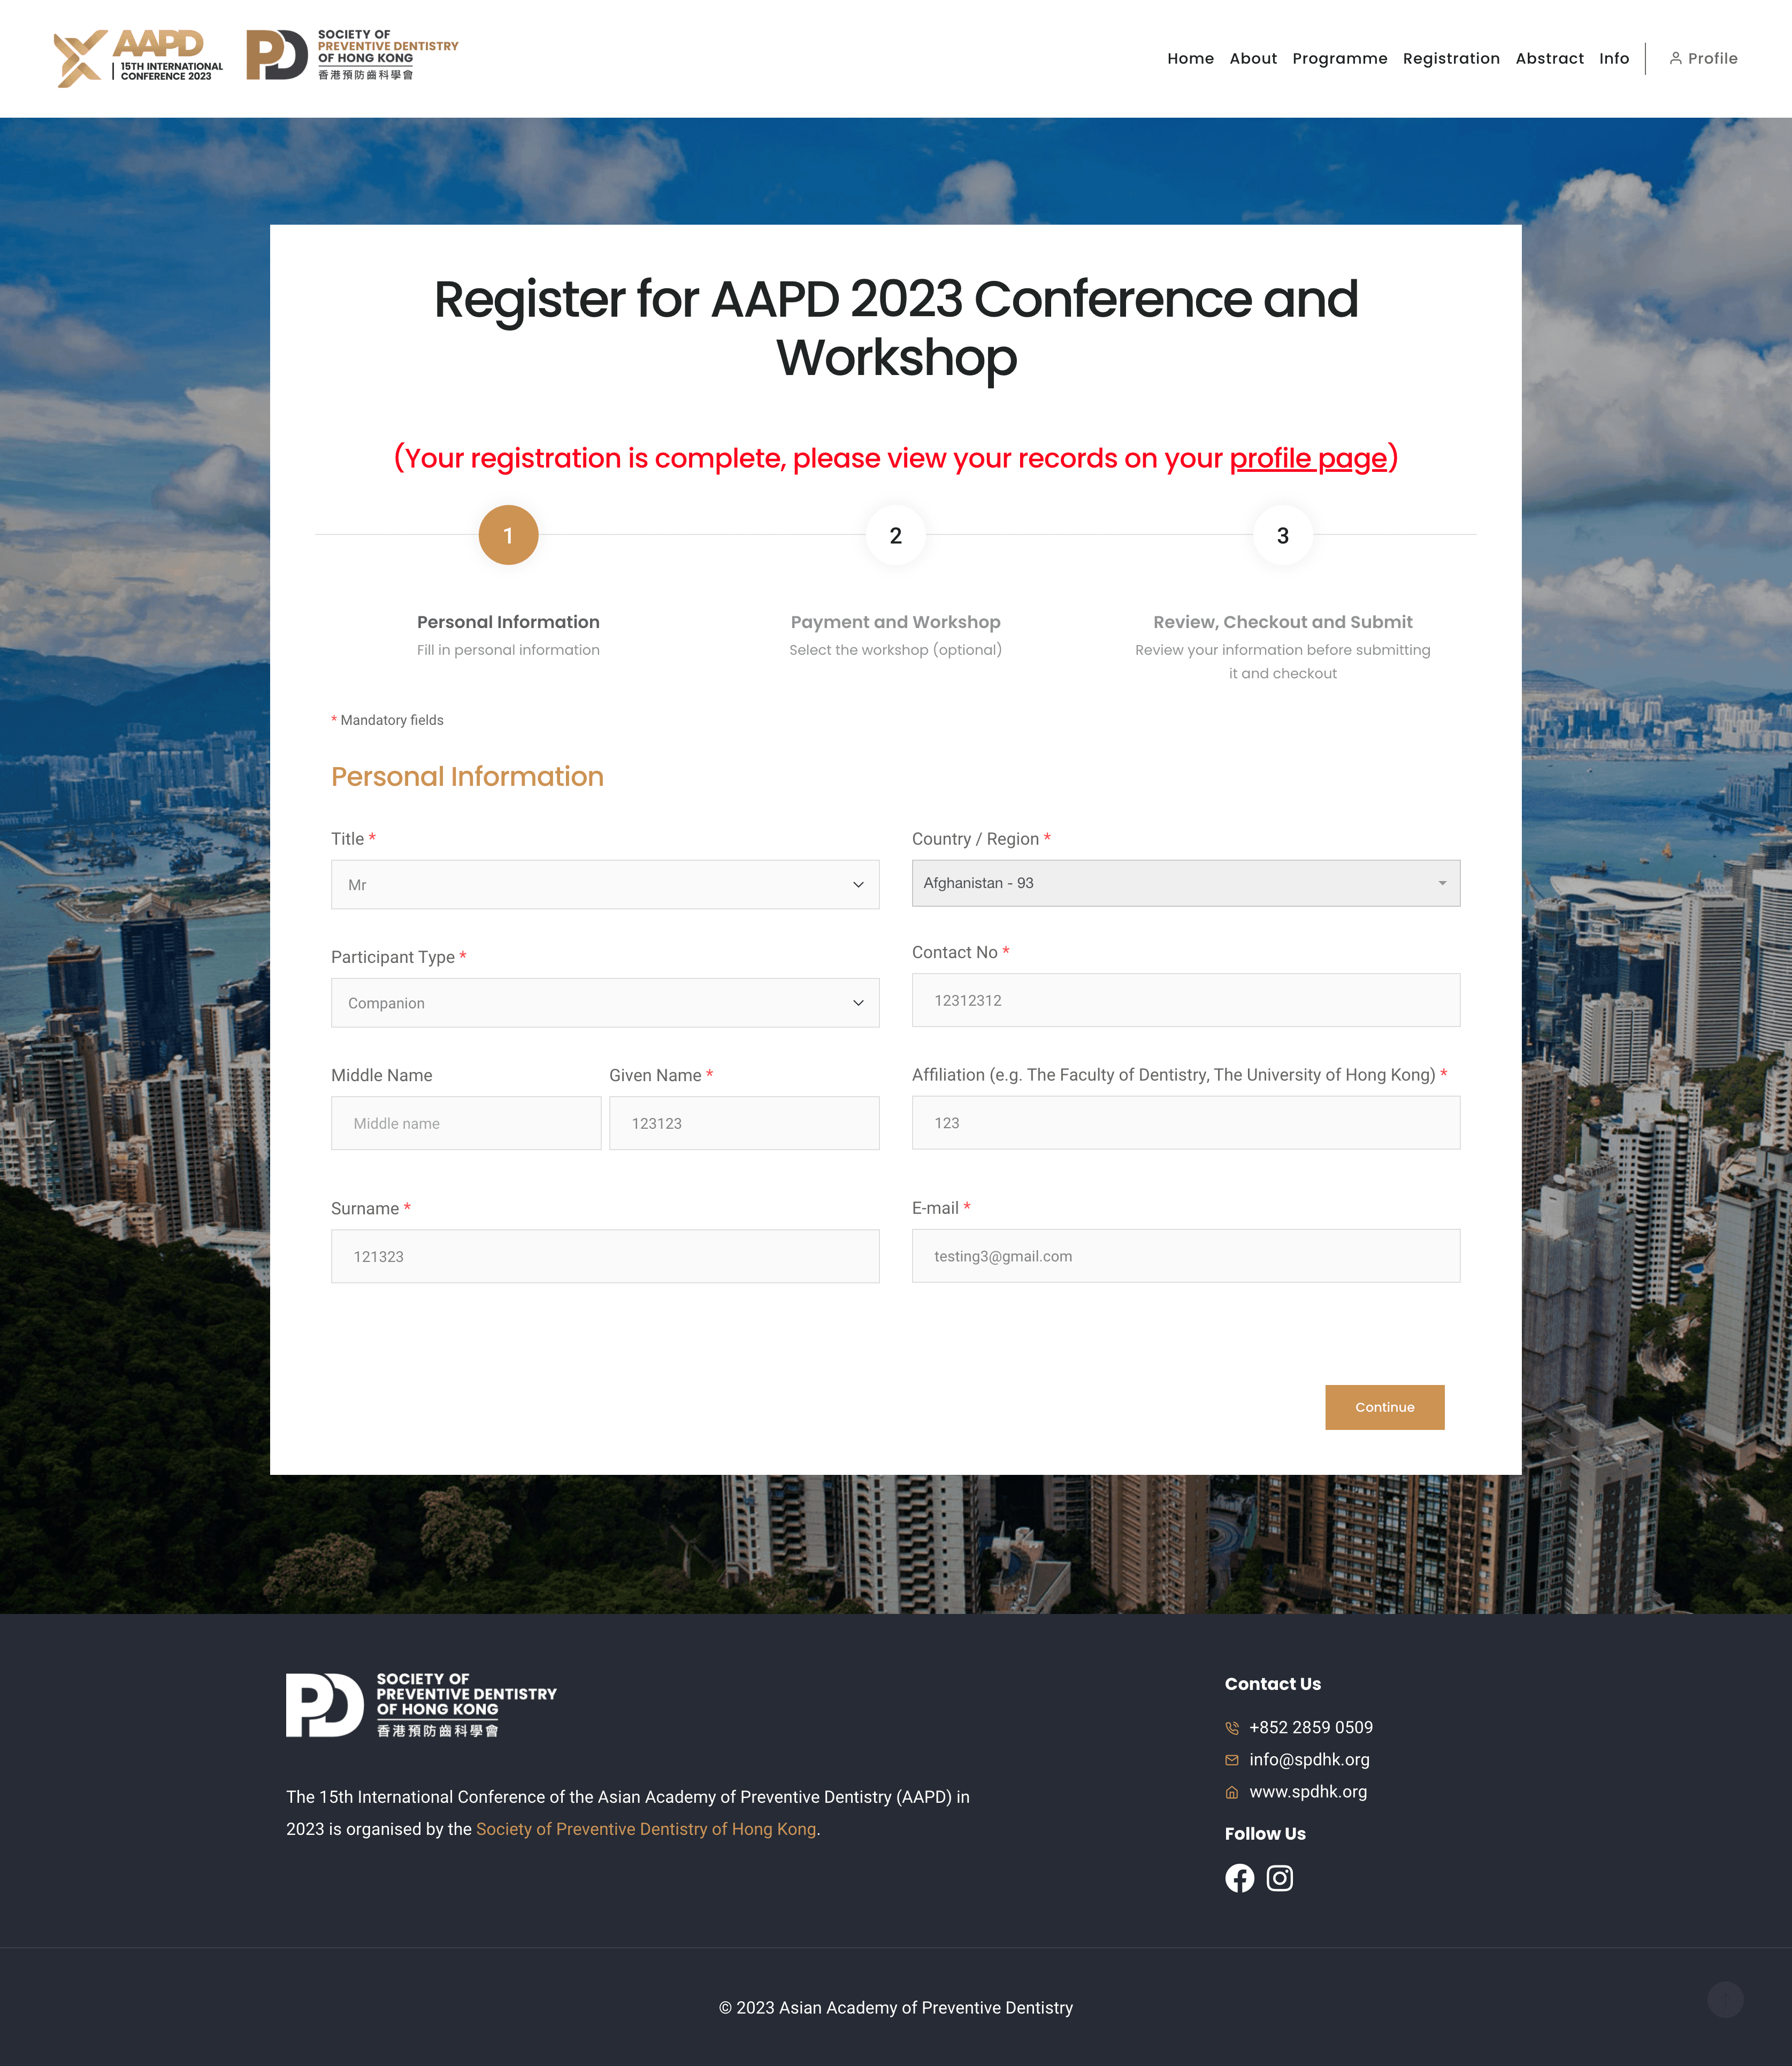Click the AAPD conference logo

pyautogui.click(x=138, y=58)
